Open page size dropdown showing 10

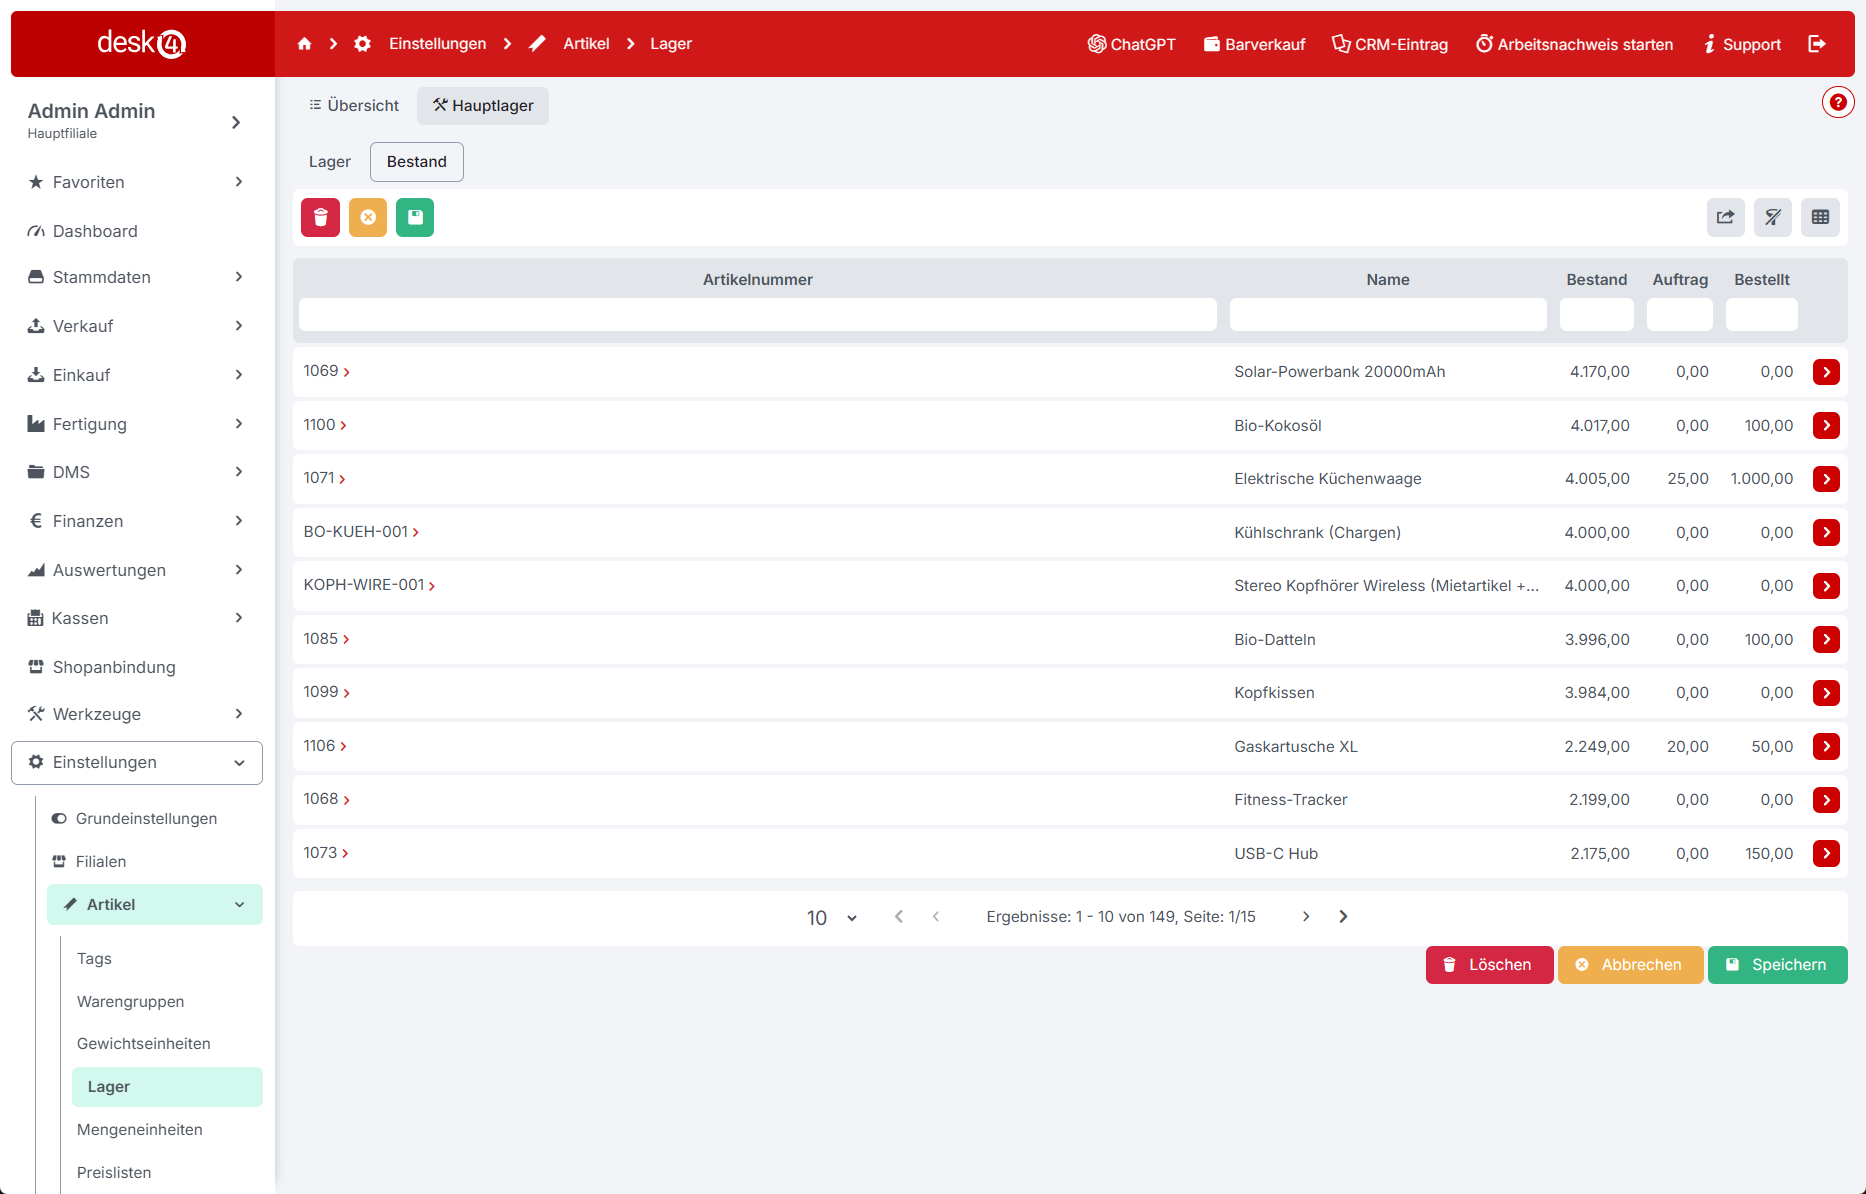click(x=831, y=917)
